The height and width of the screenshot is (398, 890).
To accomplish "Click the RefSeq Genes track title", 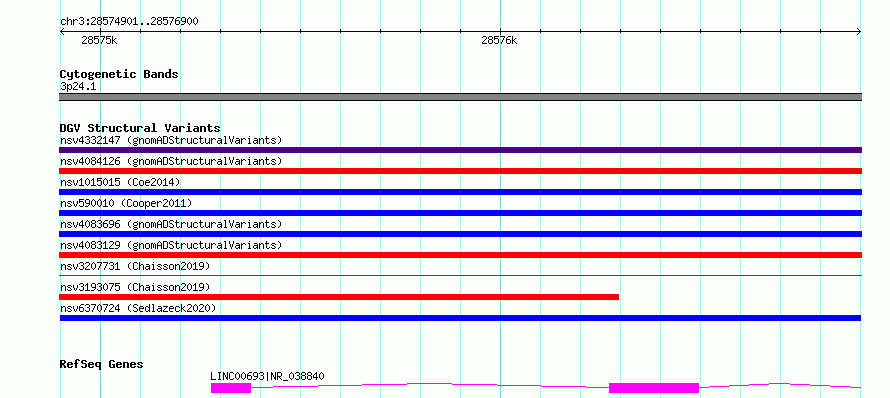I will [x=101, y=364].
